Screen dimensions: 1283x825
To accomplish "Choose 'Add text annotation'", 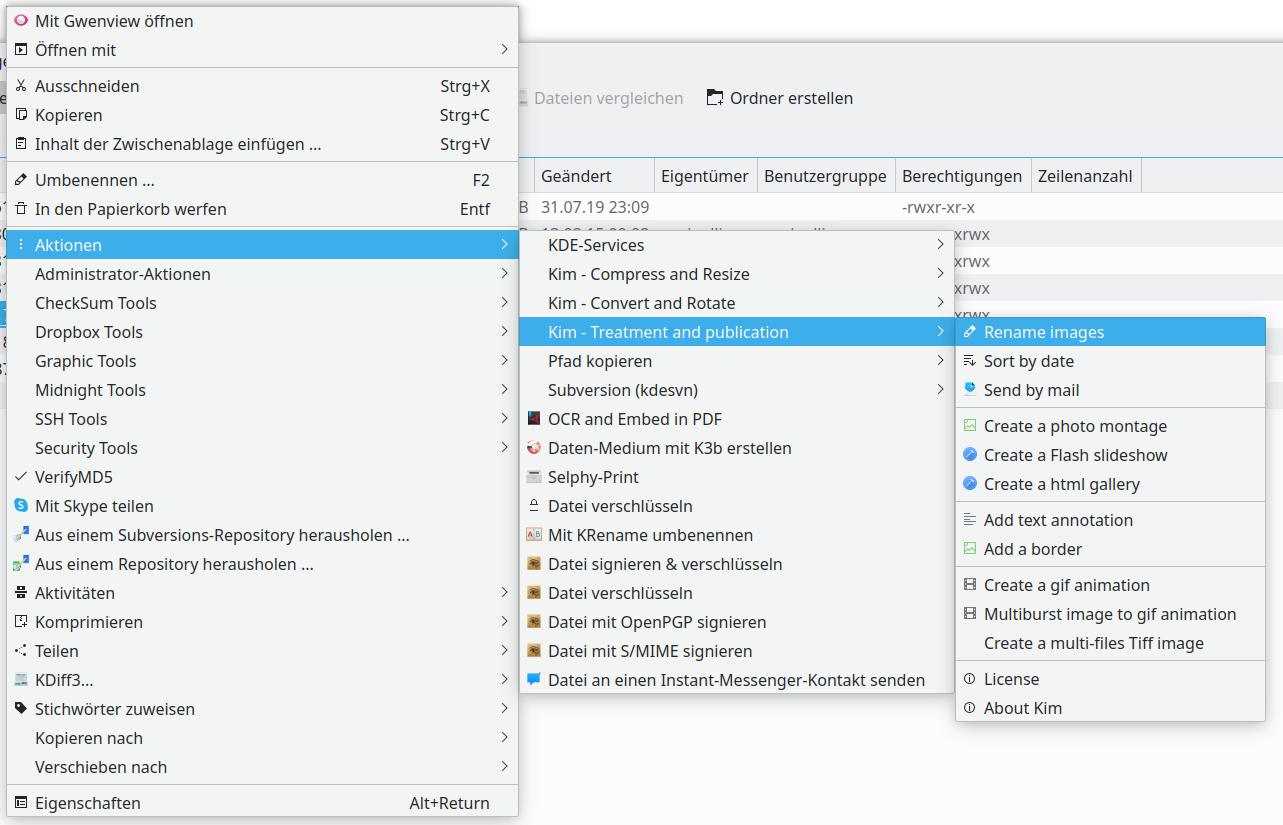I will pyautogui.click(x=1110, y=520).
